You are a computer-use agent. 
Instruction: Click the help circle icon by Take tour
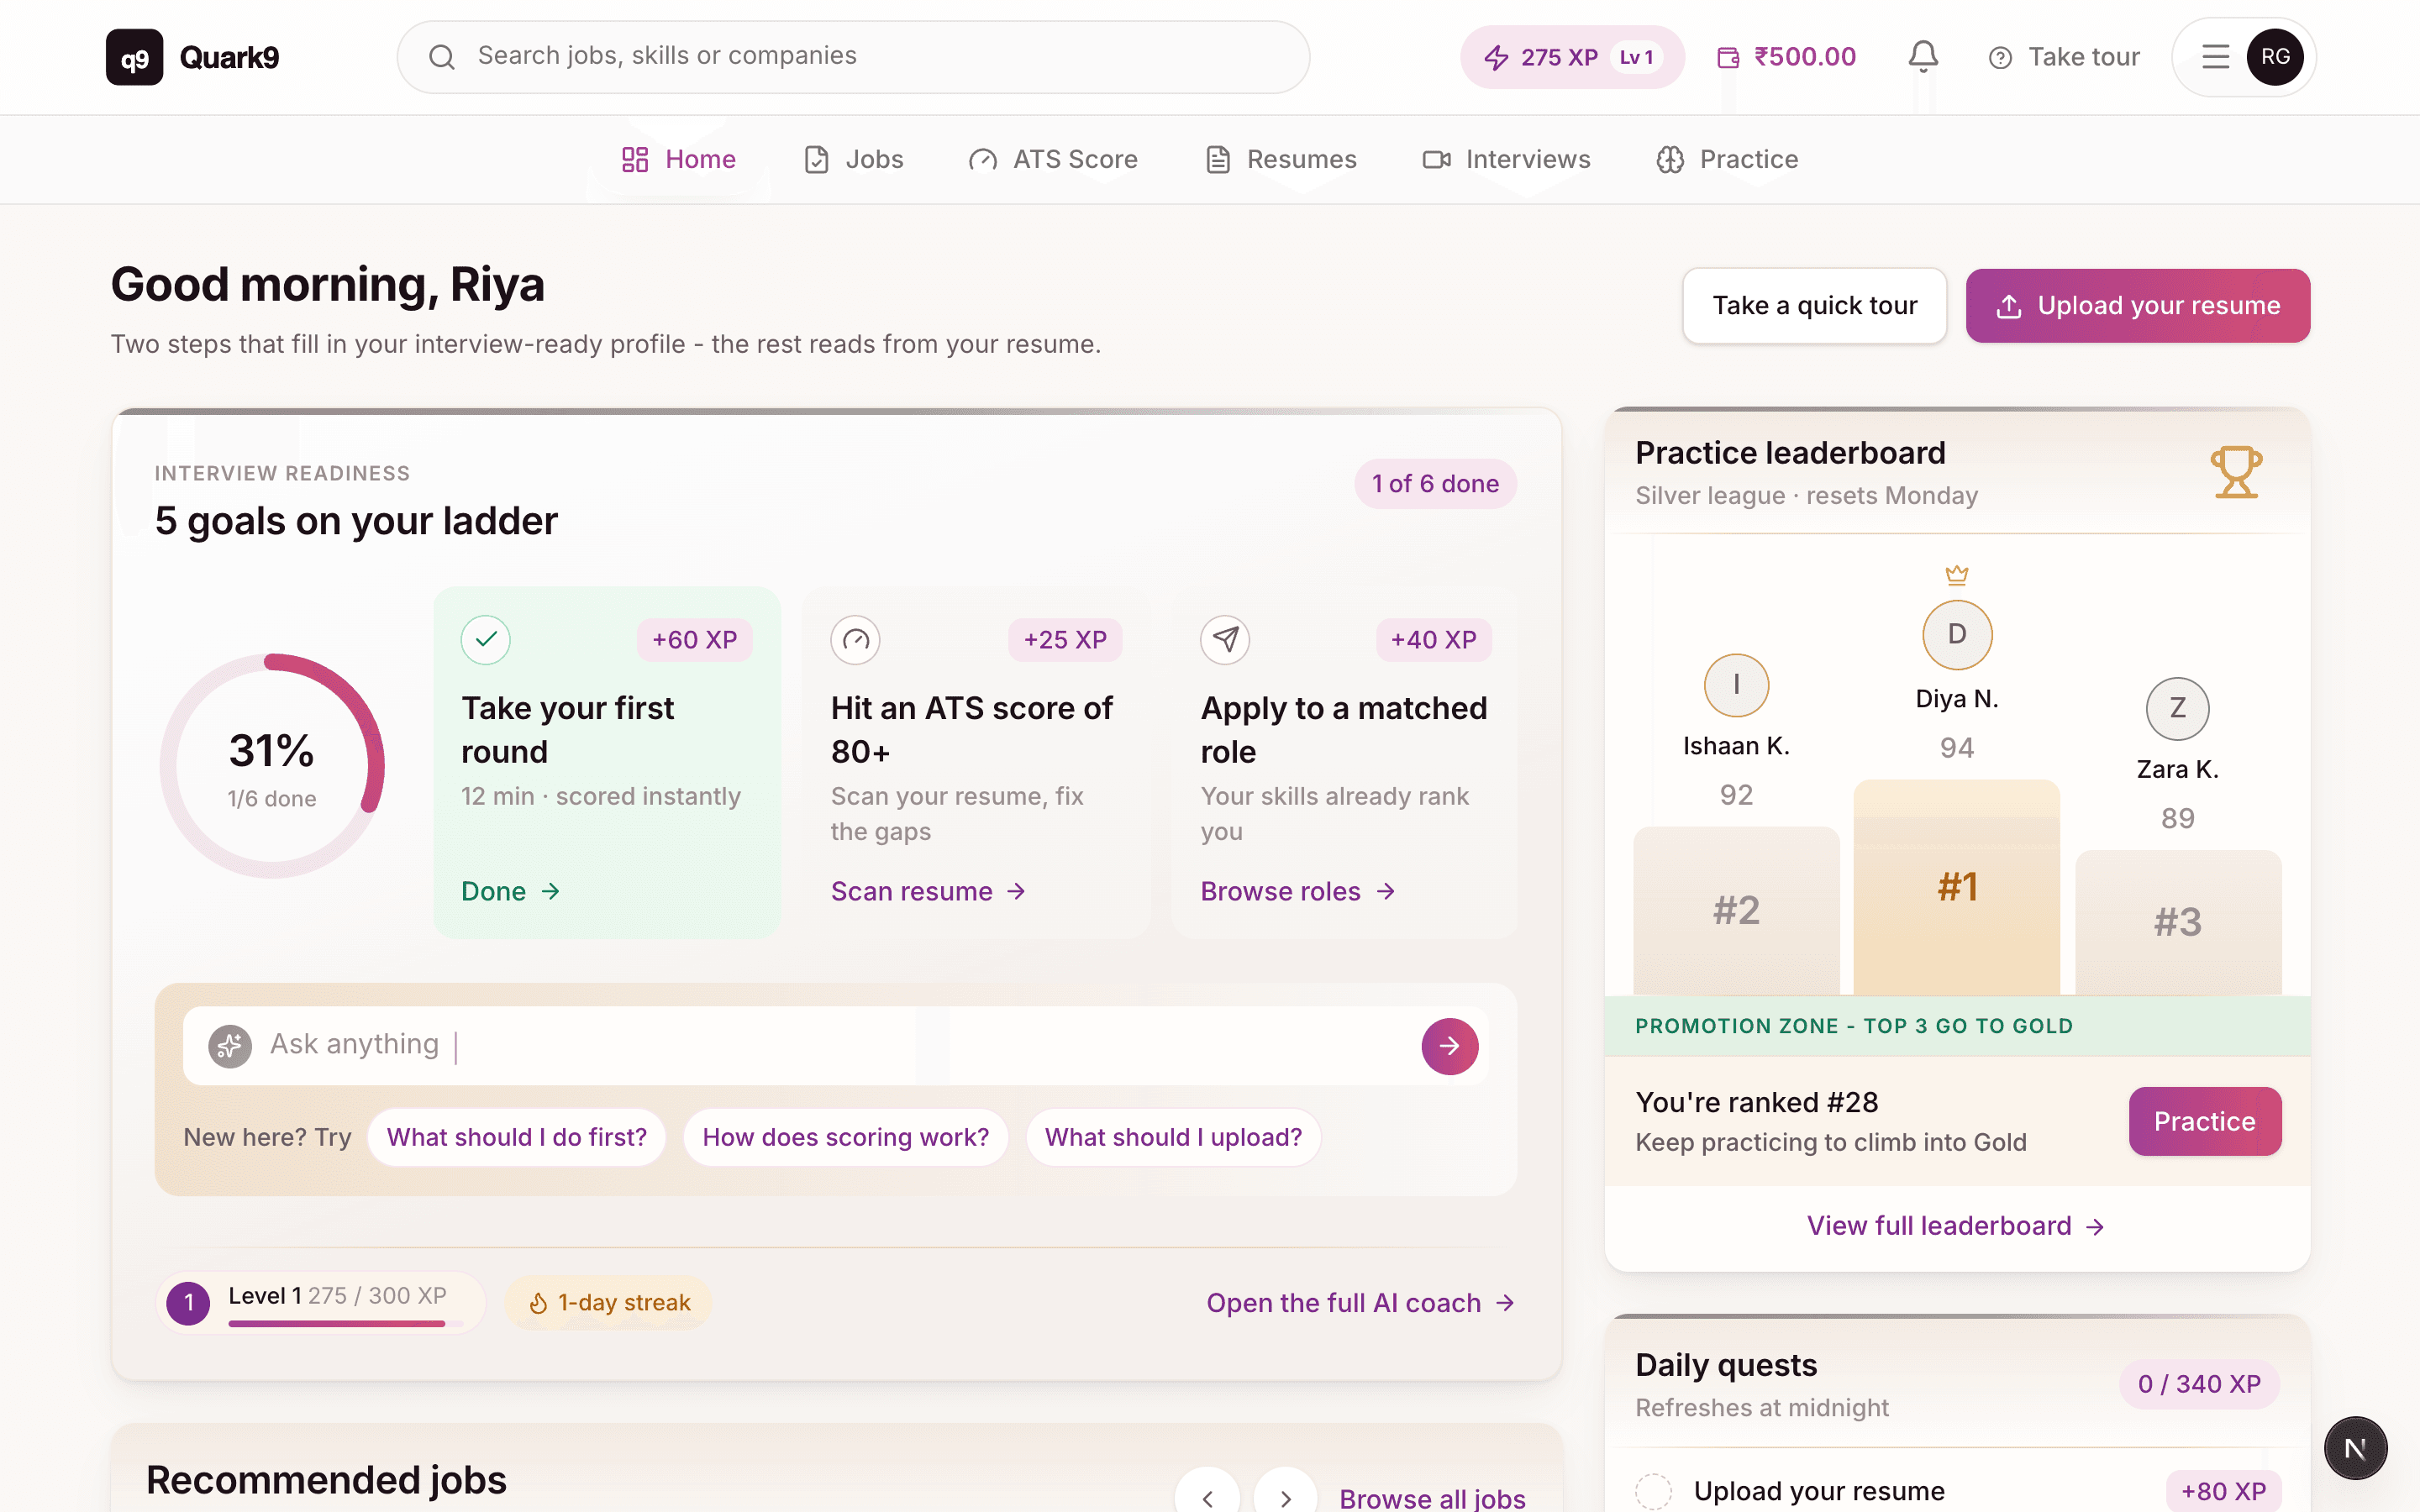pos(2000,58)
